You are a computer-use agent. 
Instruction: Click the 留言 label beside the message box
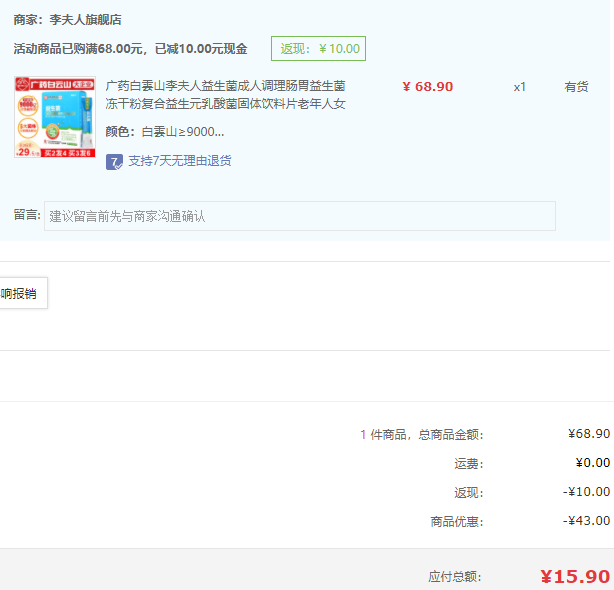pyautogui.click(x=27, y=215)
